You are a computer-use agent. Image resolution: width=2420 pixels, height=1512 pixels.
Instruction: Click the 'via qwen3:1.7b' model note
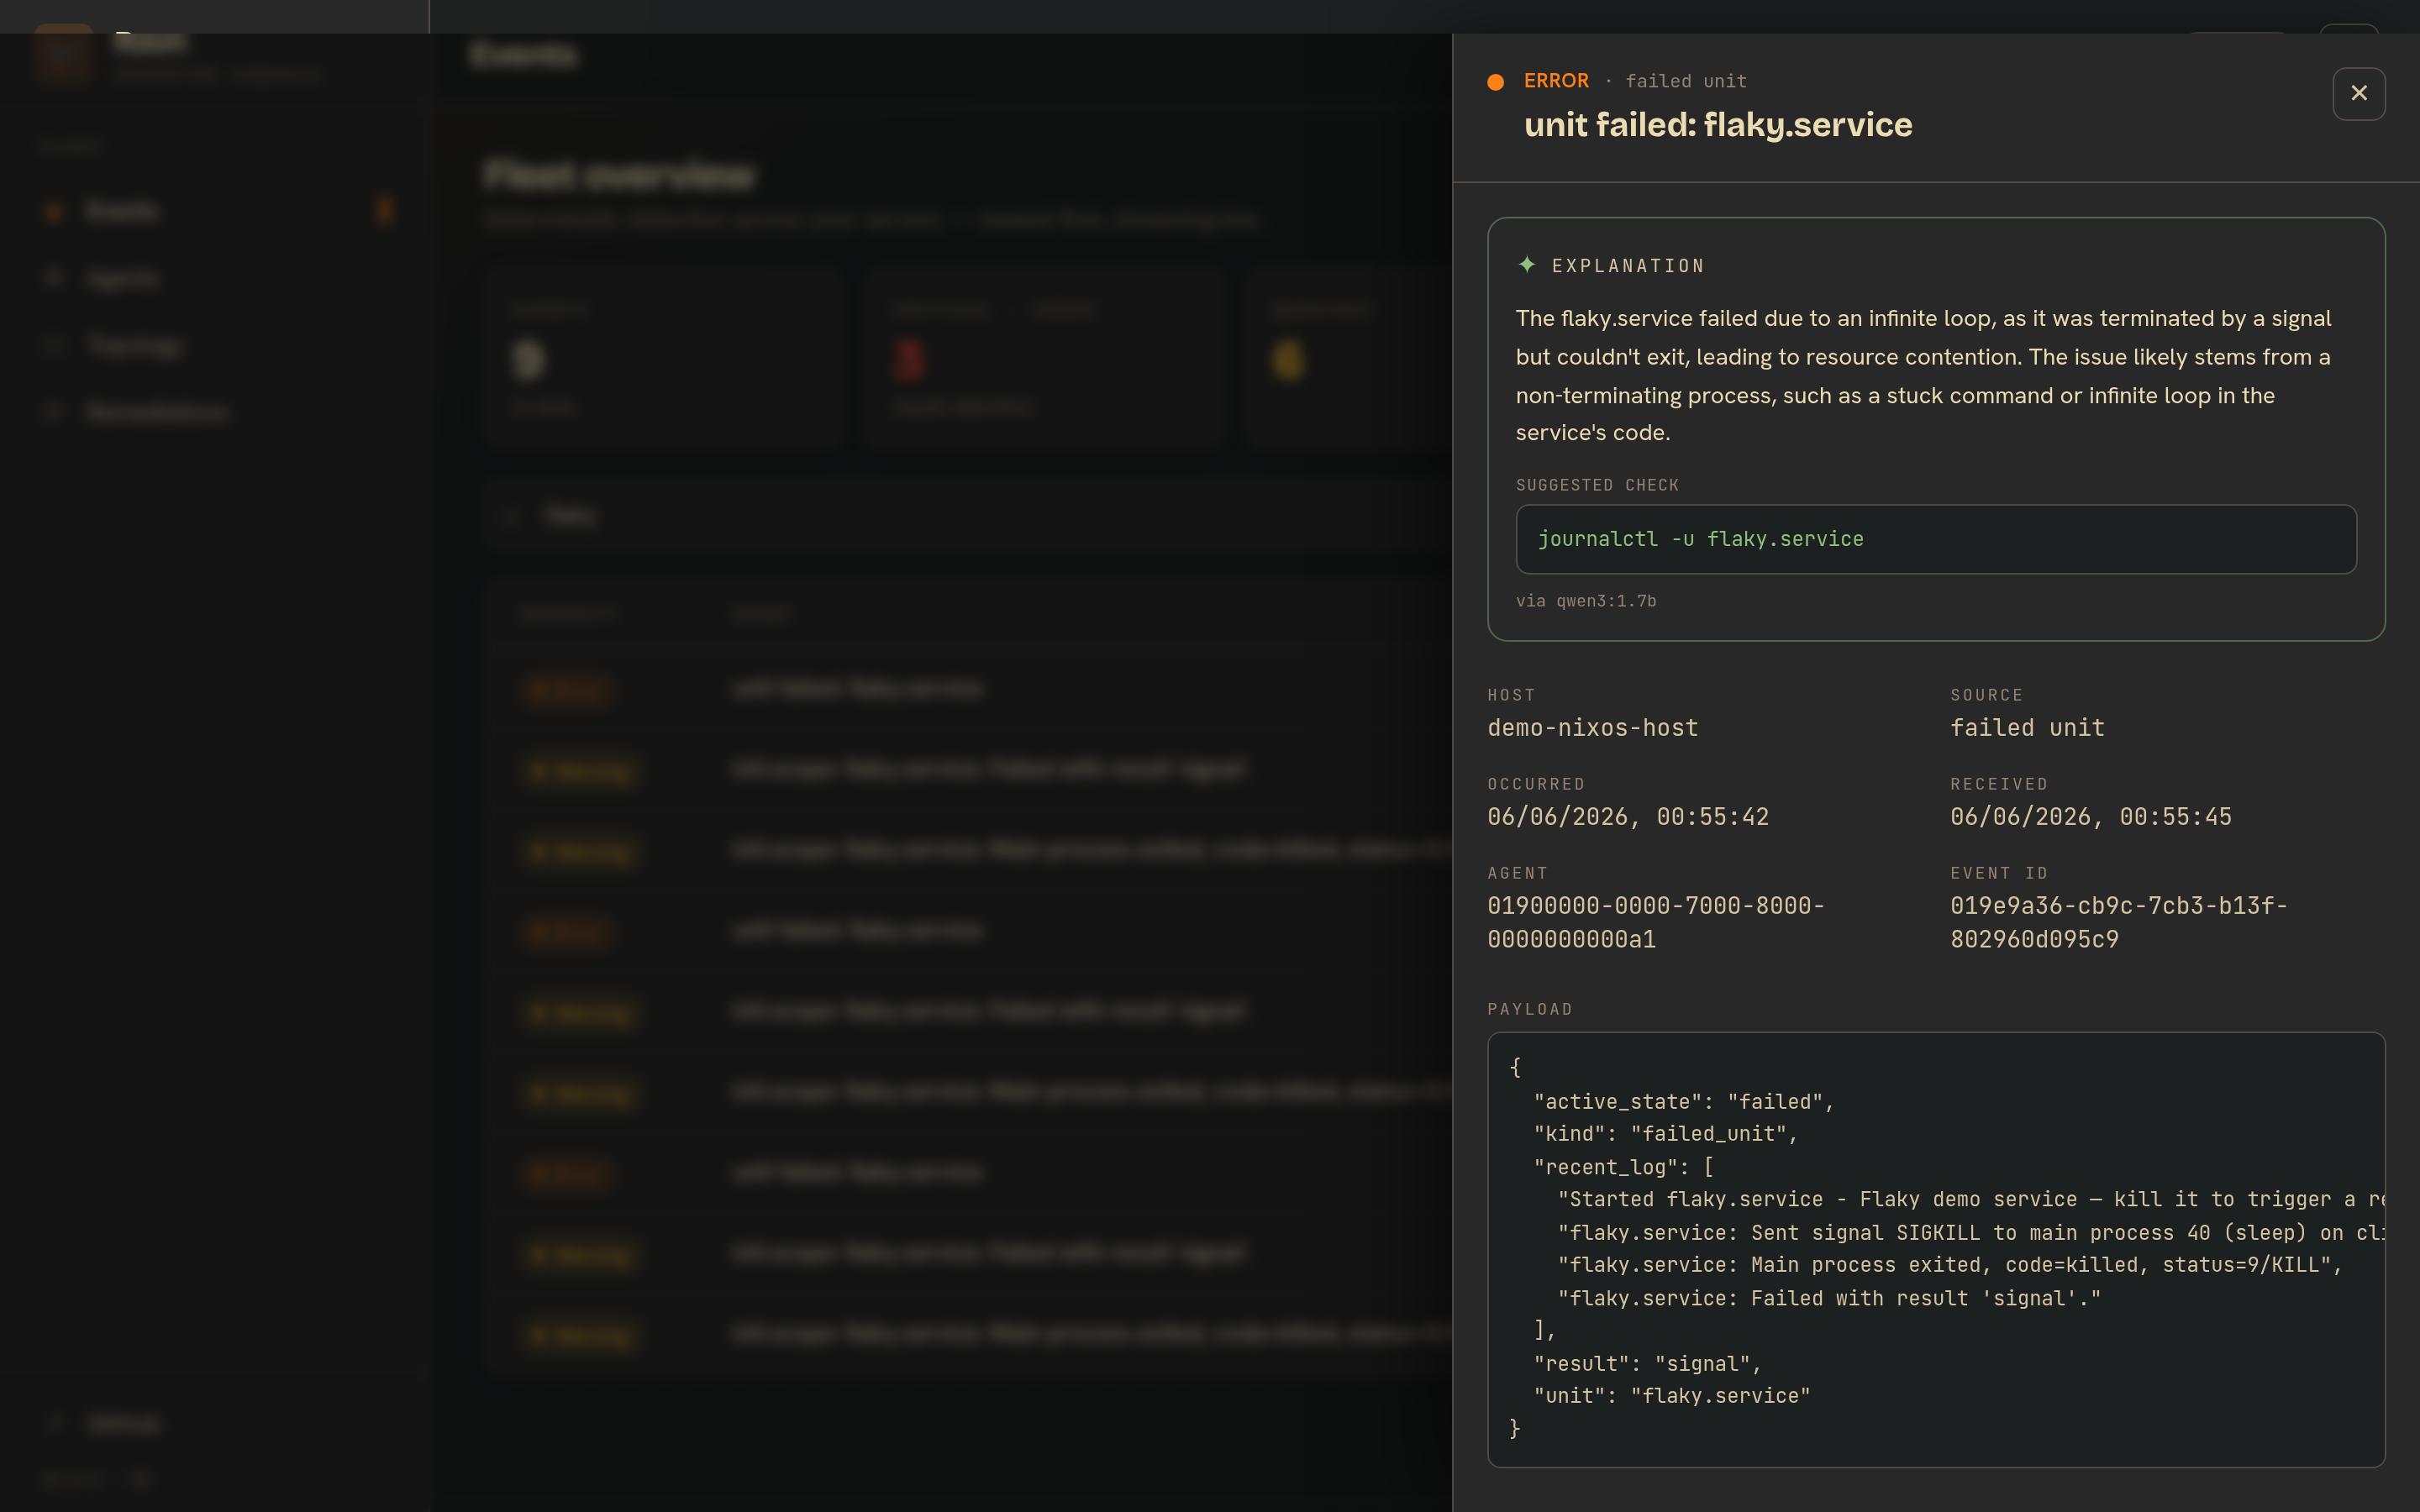1585,601
